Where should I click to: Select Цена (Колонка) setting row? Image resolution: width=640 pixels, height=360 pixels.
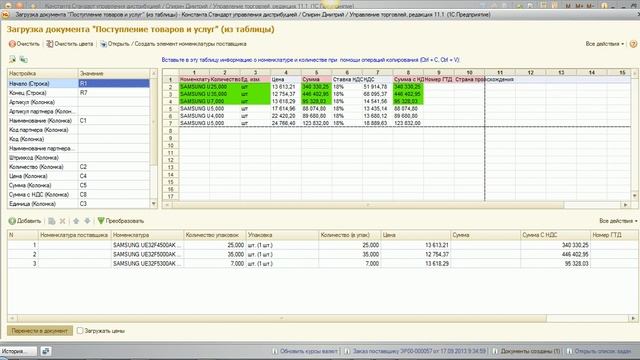[79, 176]
